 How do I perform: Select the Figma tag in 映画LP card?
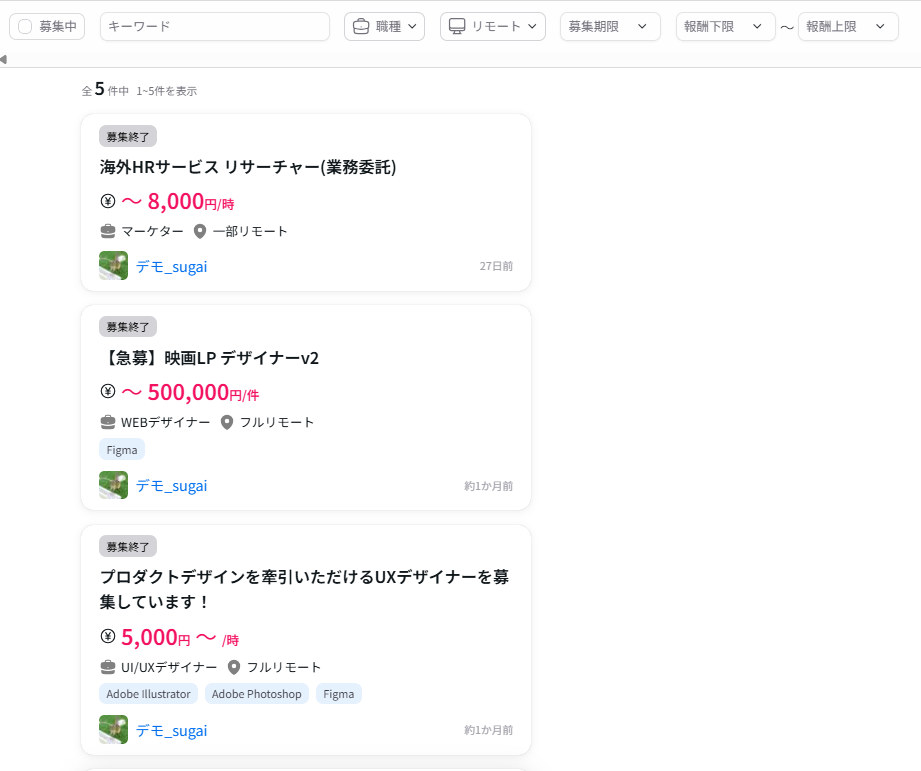pyautogui.click(x=122, y=450)
